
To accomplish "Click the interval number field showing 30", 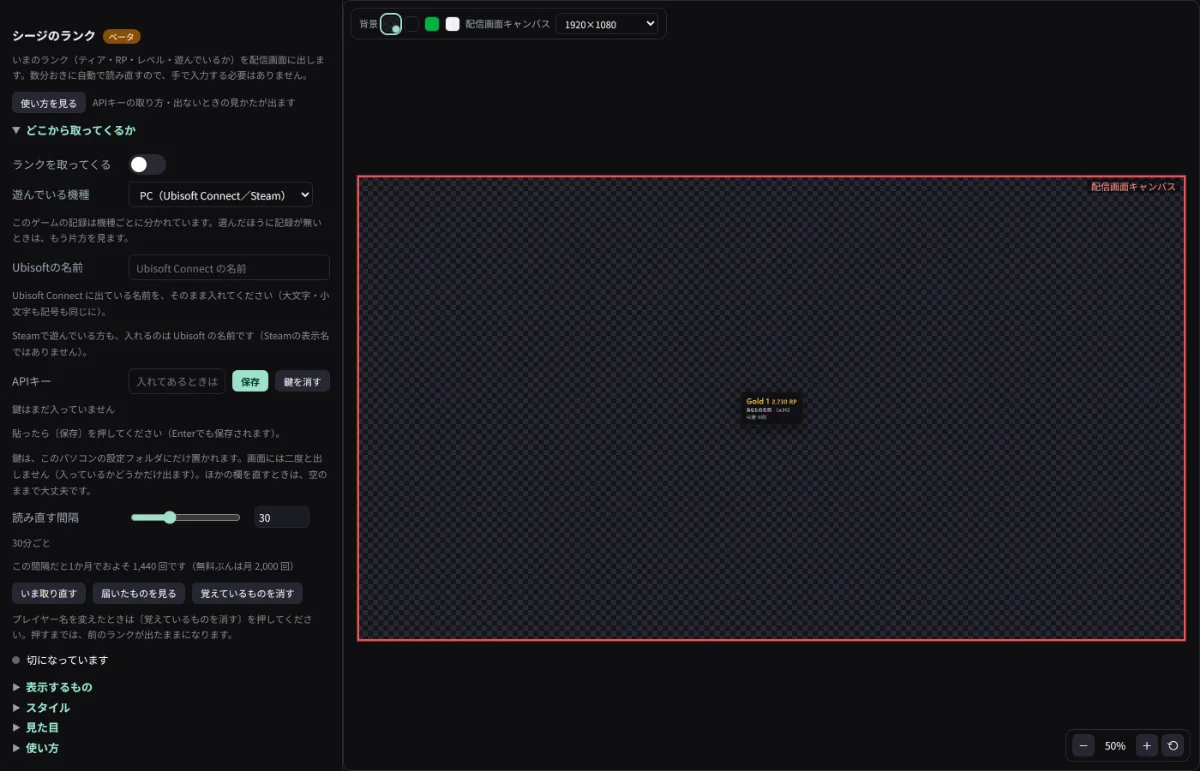I will pyautogui.click(x=281, y=517).
